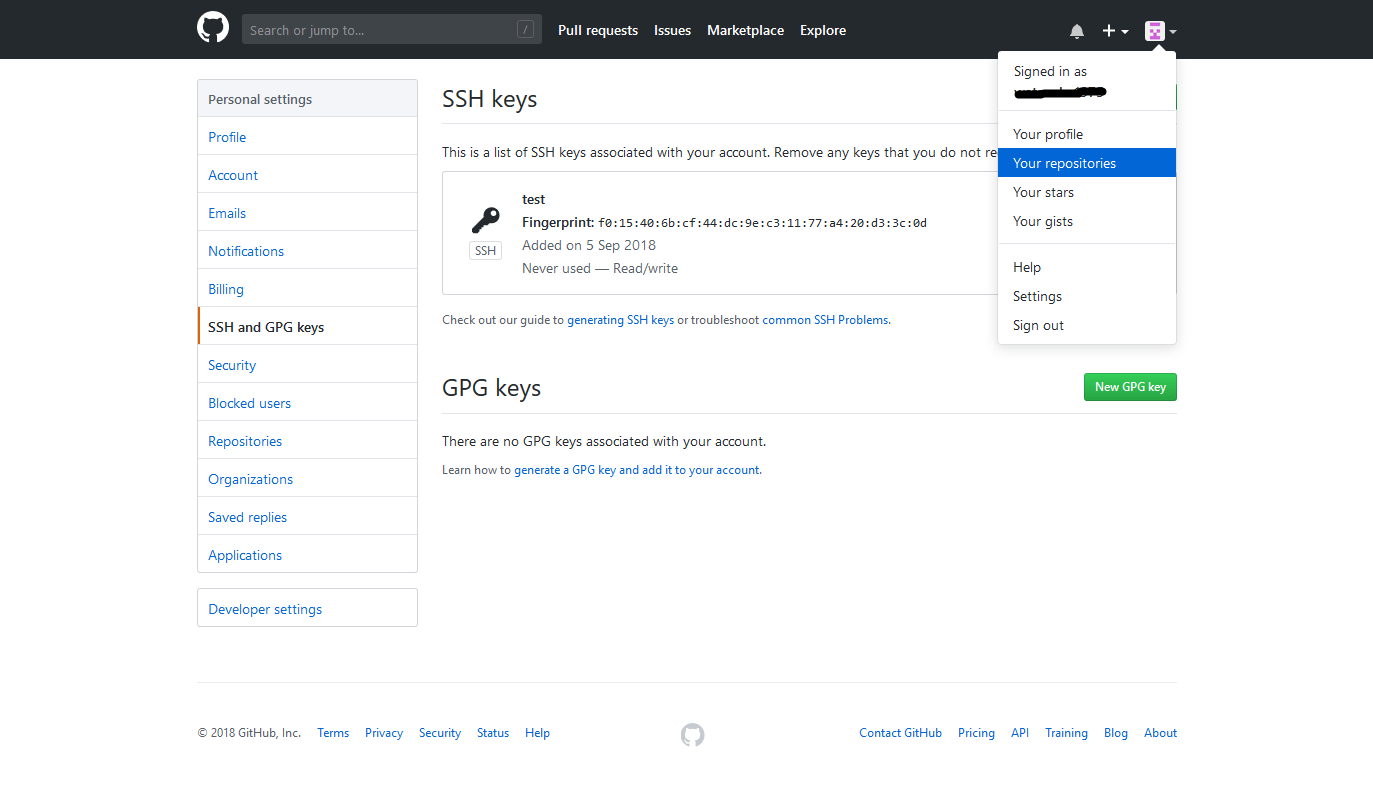Expand the plus create-new dropdown
This screenshot has width=1373, height=796.
(x=1115, y=31)
